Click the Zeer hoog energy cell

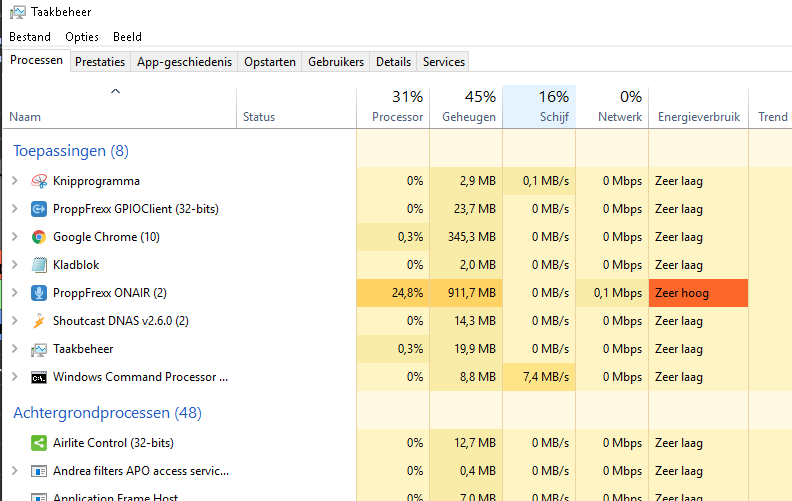(x=699, y=293)
